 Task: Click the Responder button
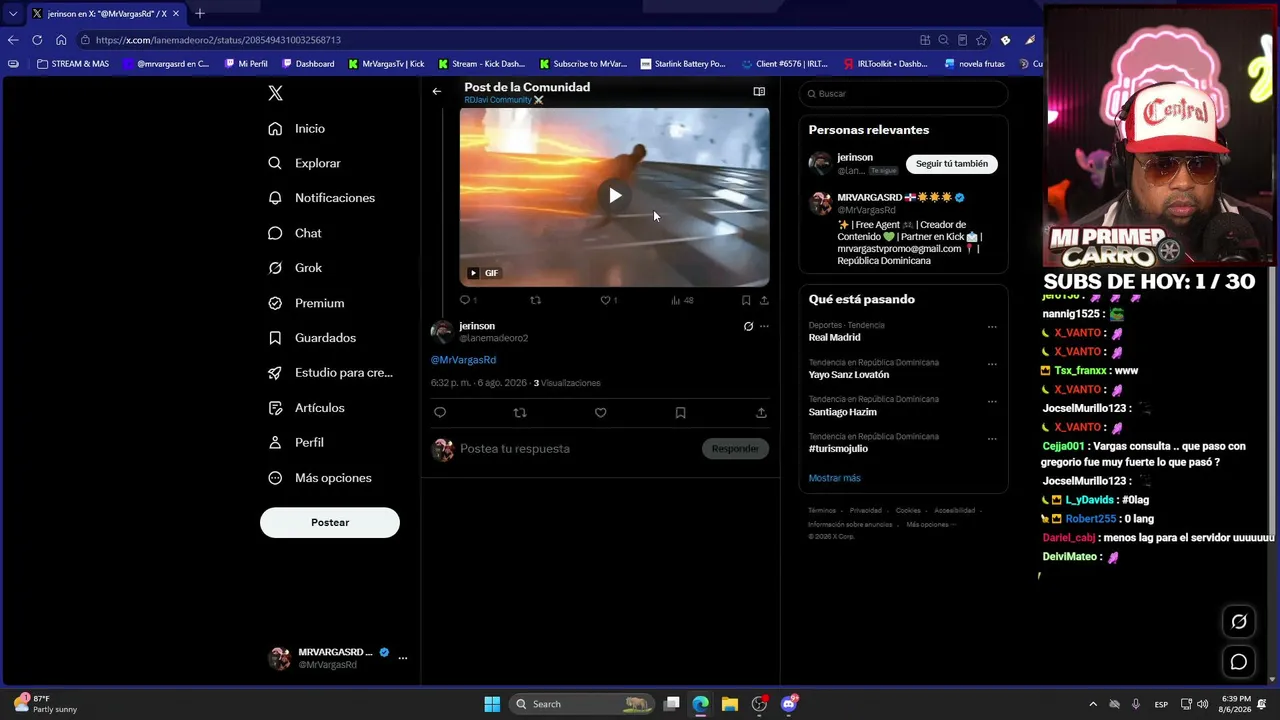point(735,449)
